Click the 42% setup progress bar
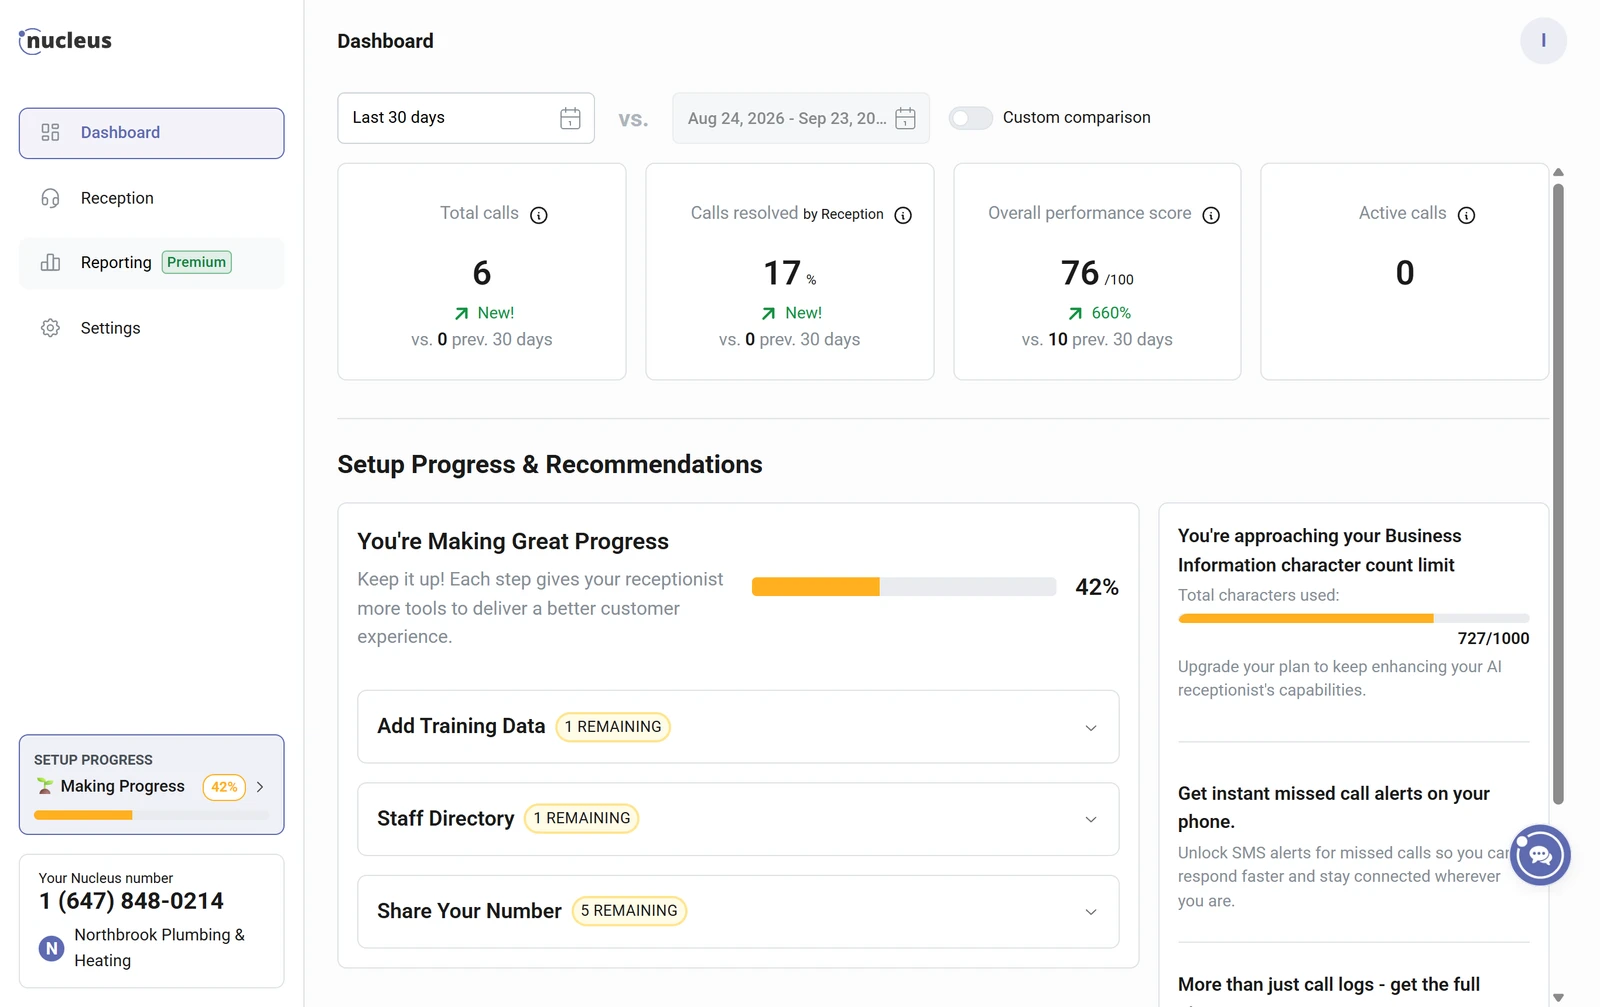 [x=904, y=587]
